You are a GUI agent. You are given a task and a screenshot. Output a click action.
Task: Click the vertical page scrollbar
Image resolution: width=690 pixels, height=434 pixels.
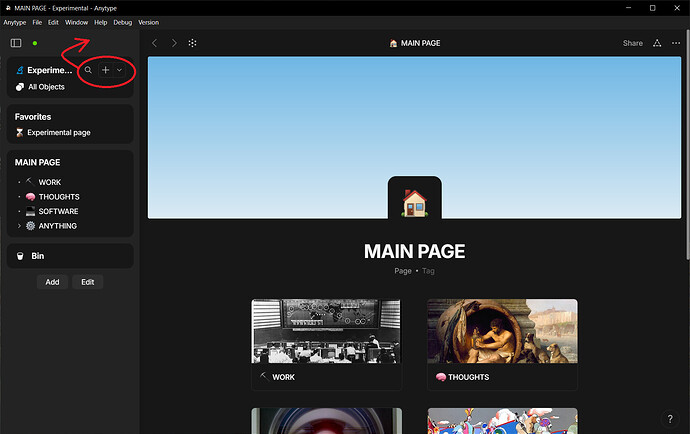pyautogui.click(x=688, y=145)
